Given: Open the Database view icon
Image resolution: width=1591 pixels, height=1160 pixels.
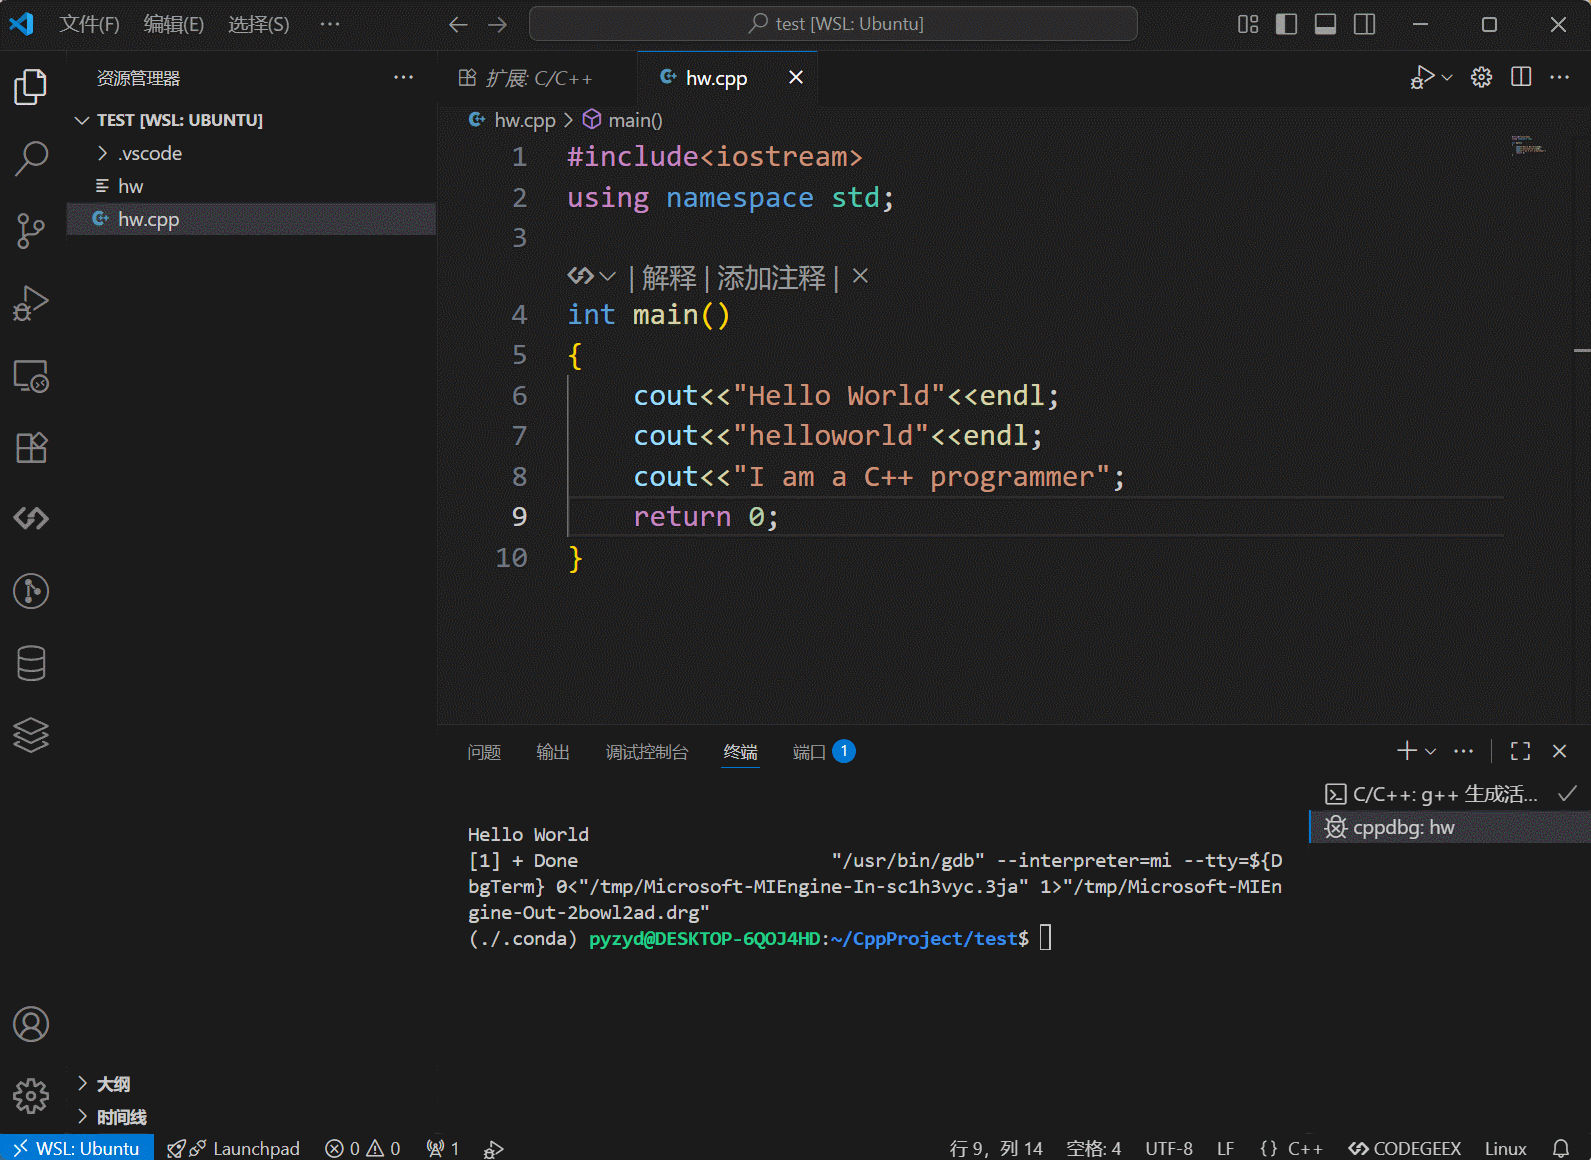Looking at the screenshot, I should pos(31,663).
